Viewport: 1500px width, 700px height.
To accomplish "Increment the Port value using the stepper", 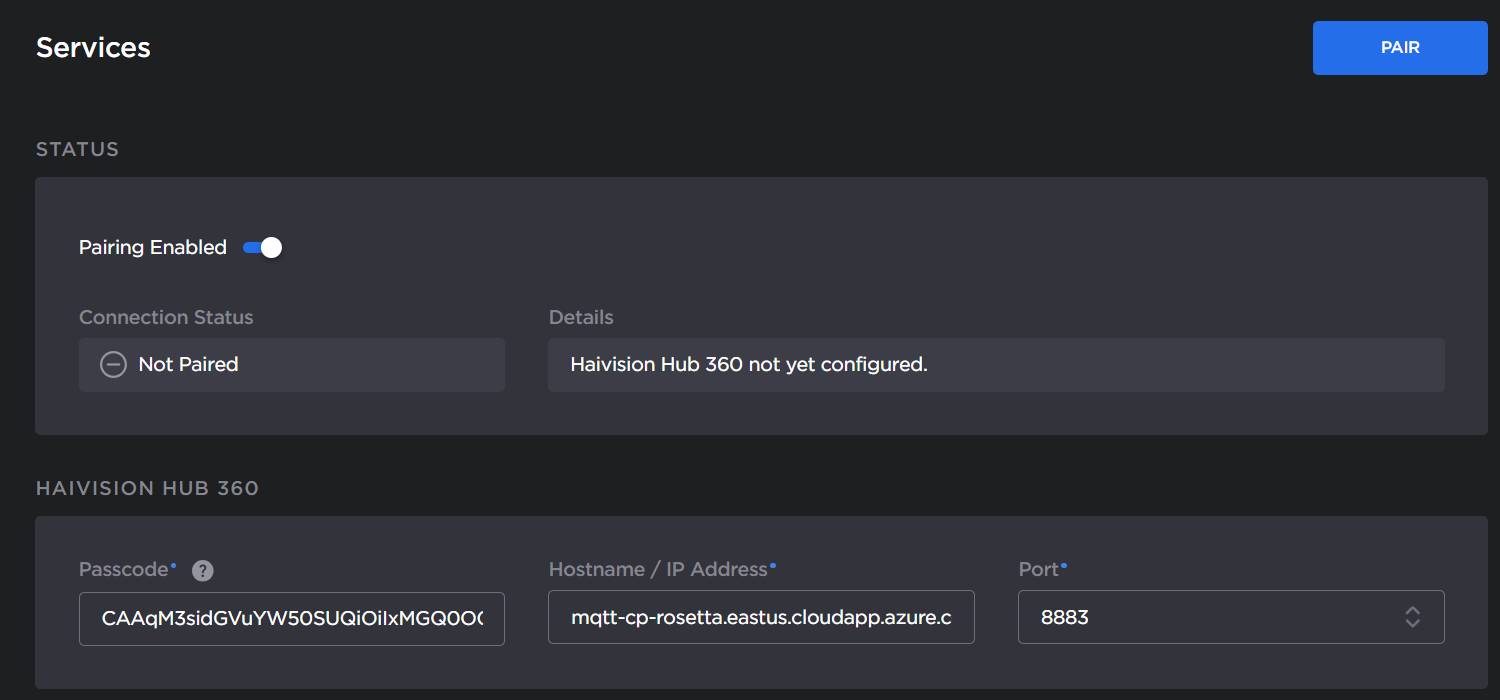I will click(x=1413, y=611).
